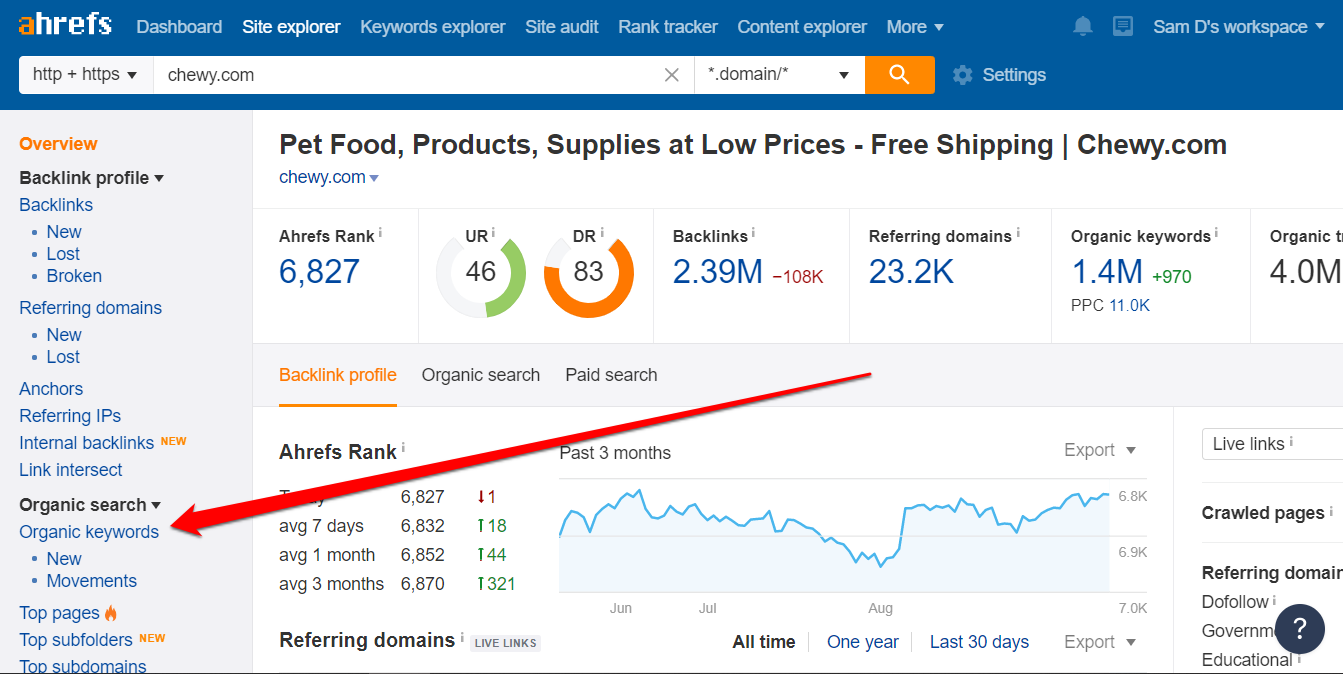1343x674 pixels.
Task: Show info icon in Live links box
Action: pos(1291,441)
